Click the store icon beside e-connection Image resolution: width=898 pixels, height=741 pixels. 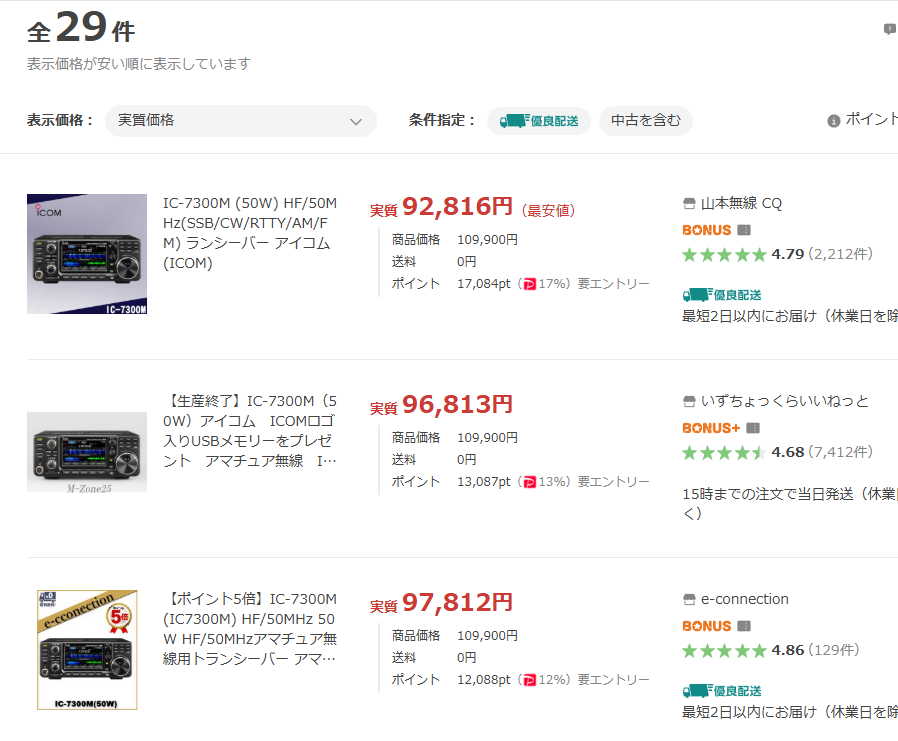[688, 599]
